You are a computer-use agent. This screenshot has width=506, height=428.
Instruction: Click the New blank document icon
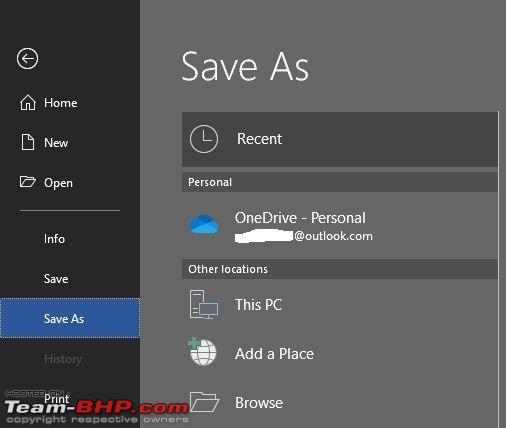click(28, 142)
